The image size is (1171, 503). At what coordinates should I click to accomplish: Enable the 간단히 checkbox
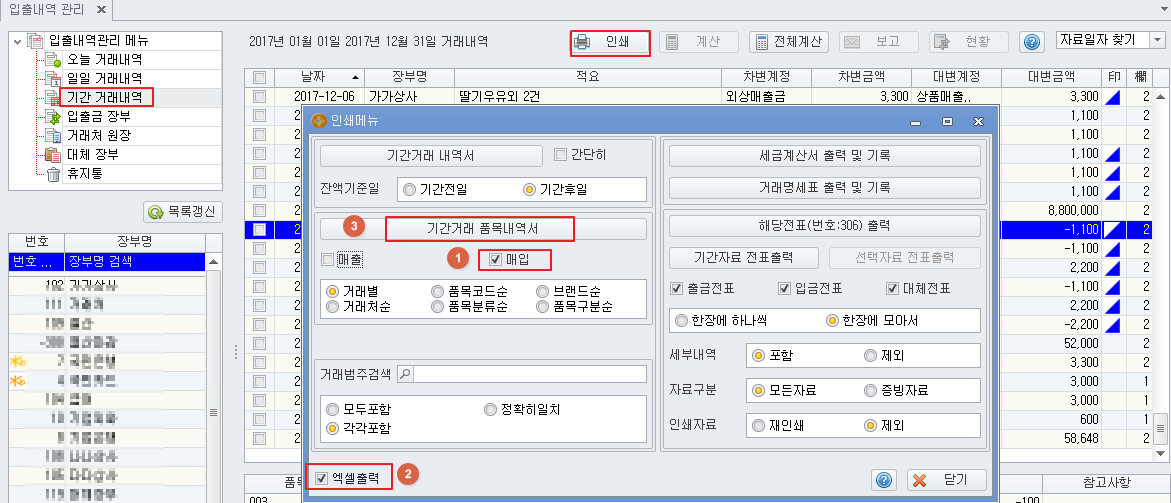[560, 155]
